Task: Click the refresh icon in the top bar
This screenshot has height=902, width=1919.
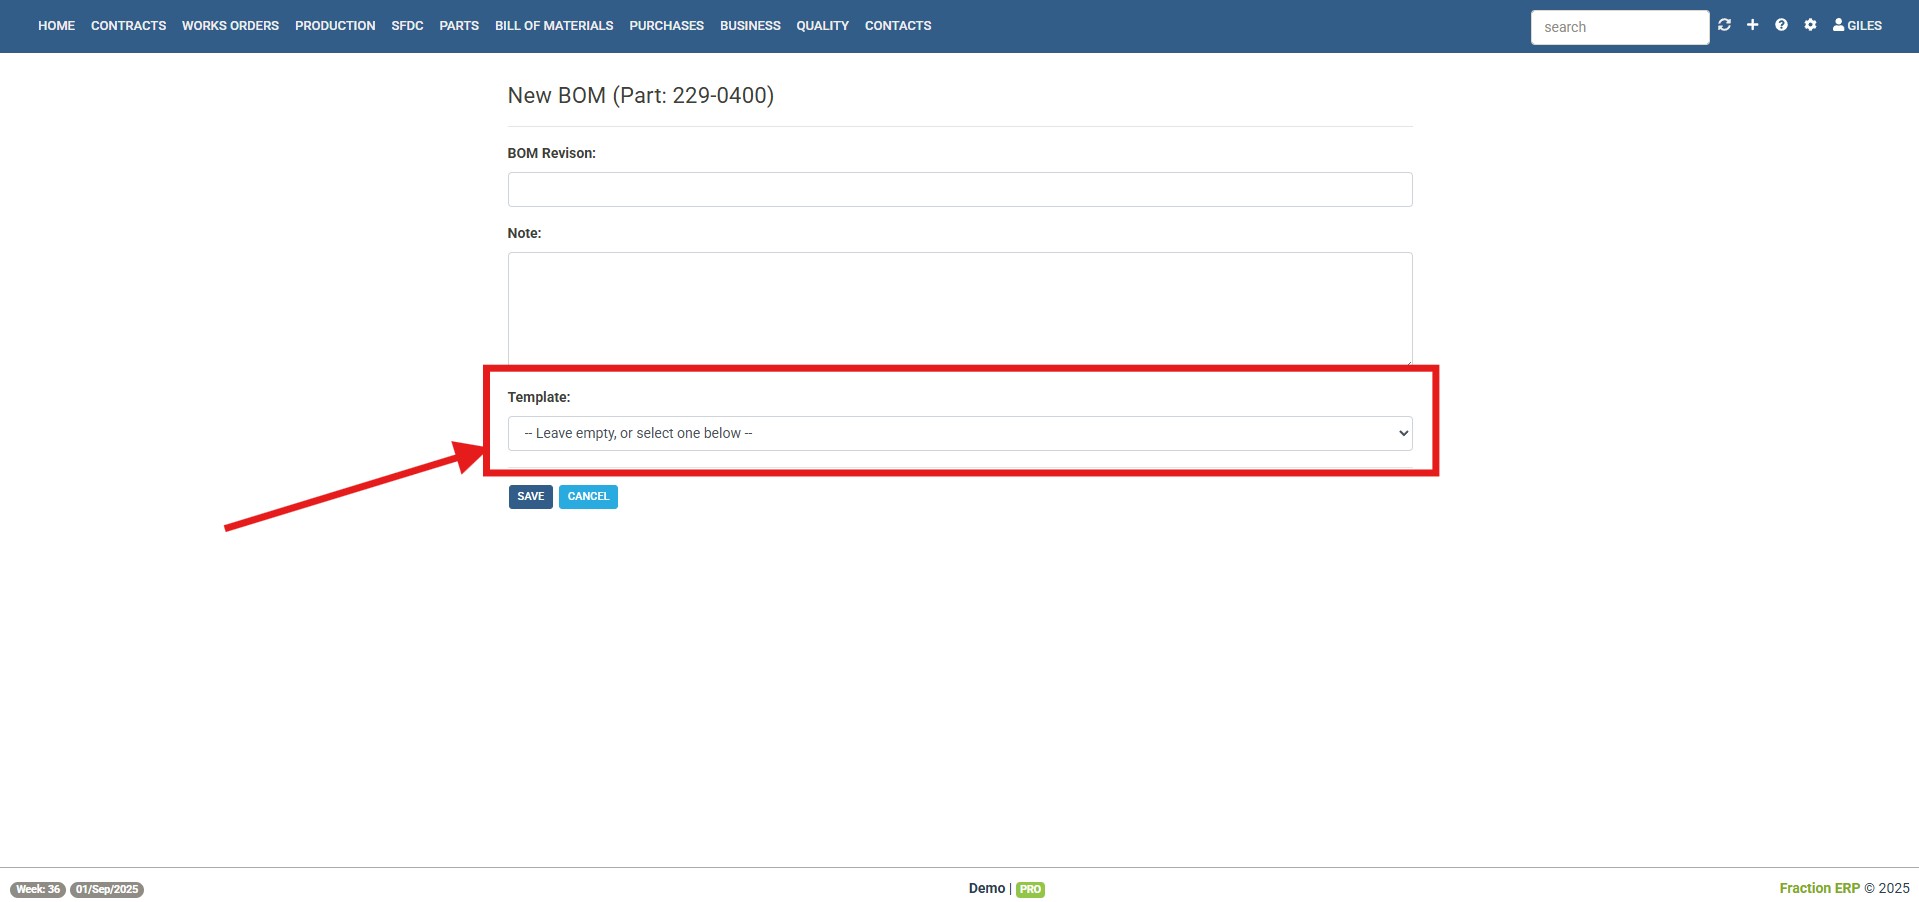Action: point(1724,25)
